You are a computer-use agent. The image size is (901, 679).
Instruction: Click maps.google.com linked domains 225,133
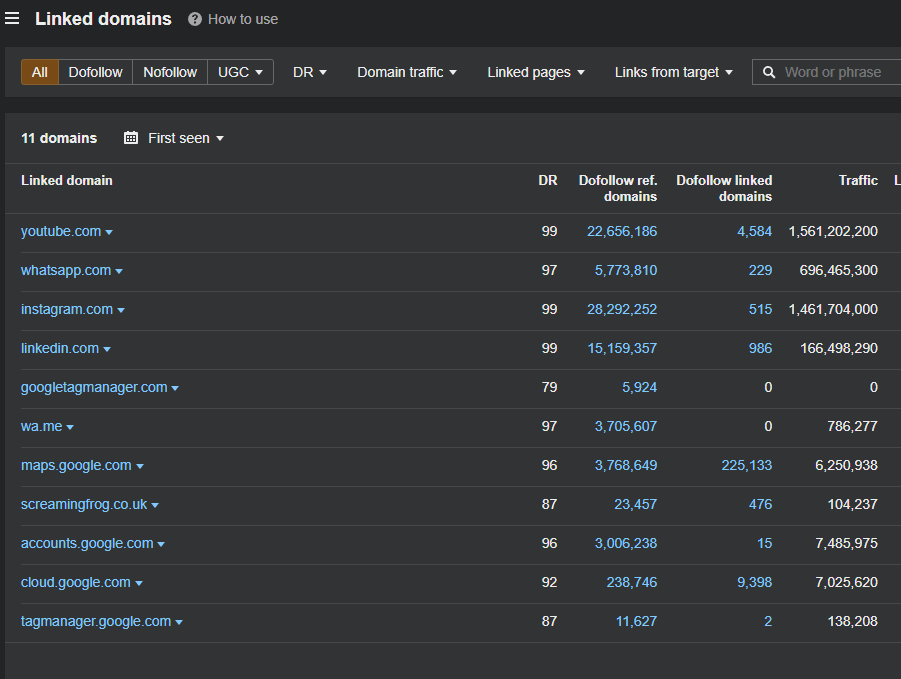(746, 466)
